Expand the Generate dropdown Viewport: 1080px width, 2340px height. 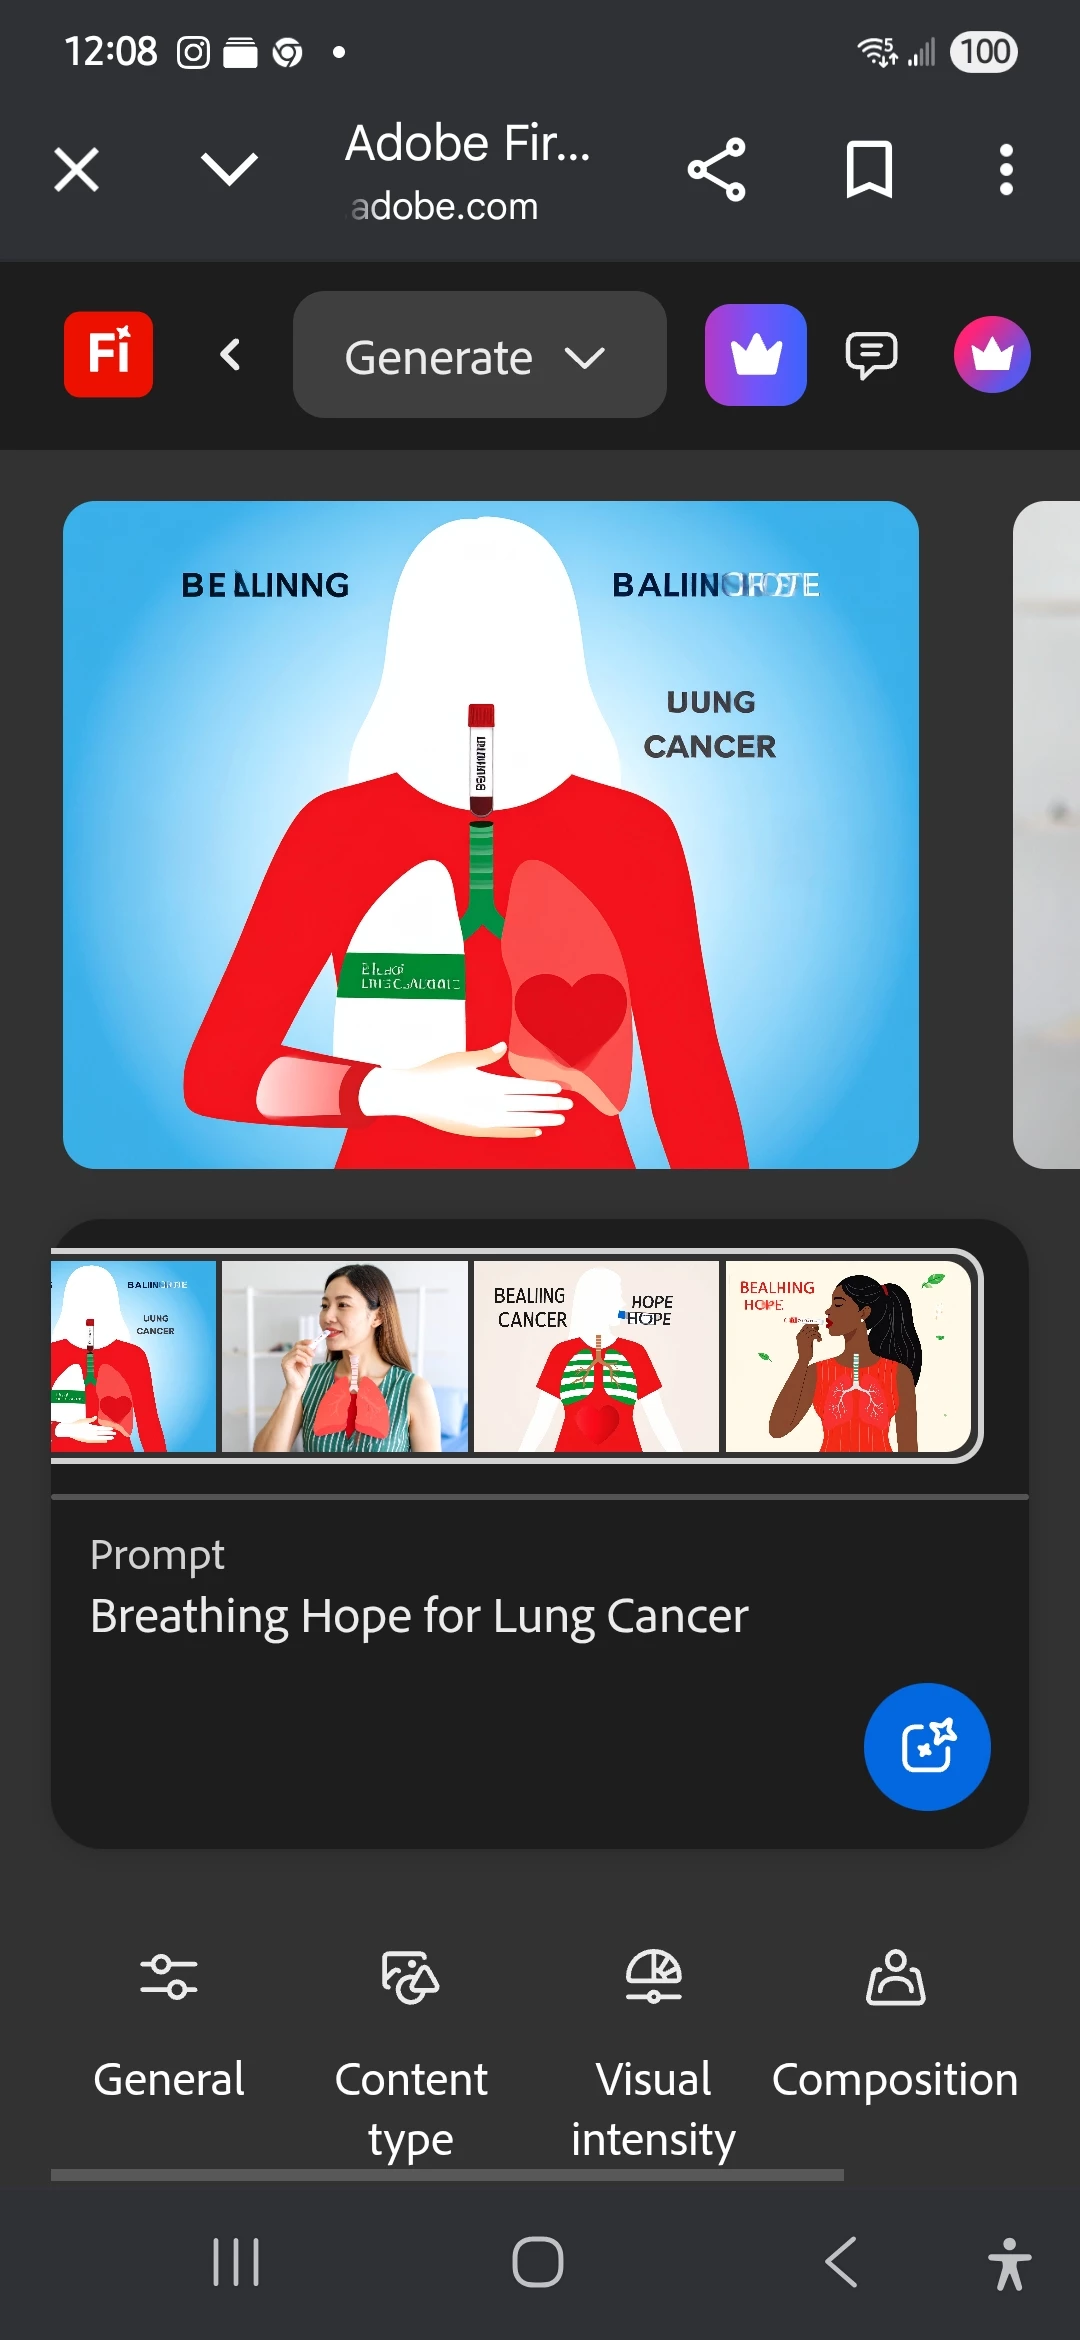click(x=480, y=355)
